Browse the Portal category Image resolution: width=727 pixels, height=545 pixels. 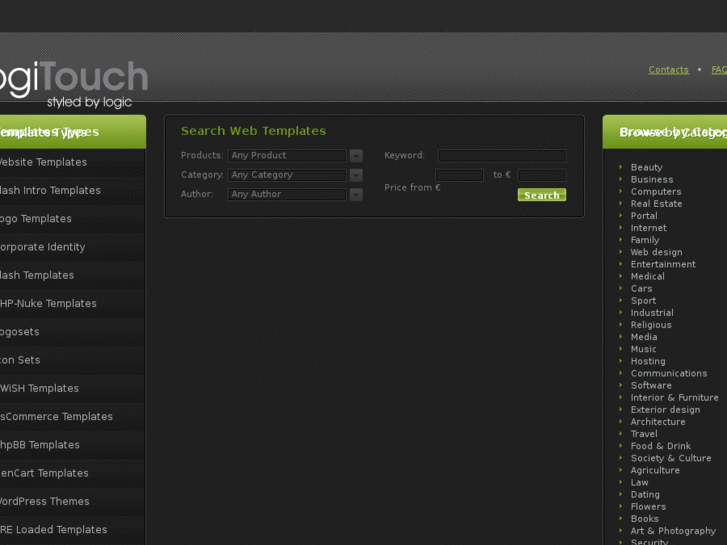coord(644,216)
